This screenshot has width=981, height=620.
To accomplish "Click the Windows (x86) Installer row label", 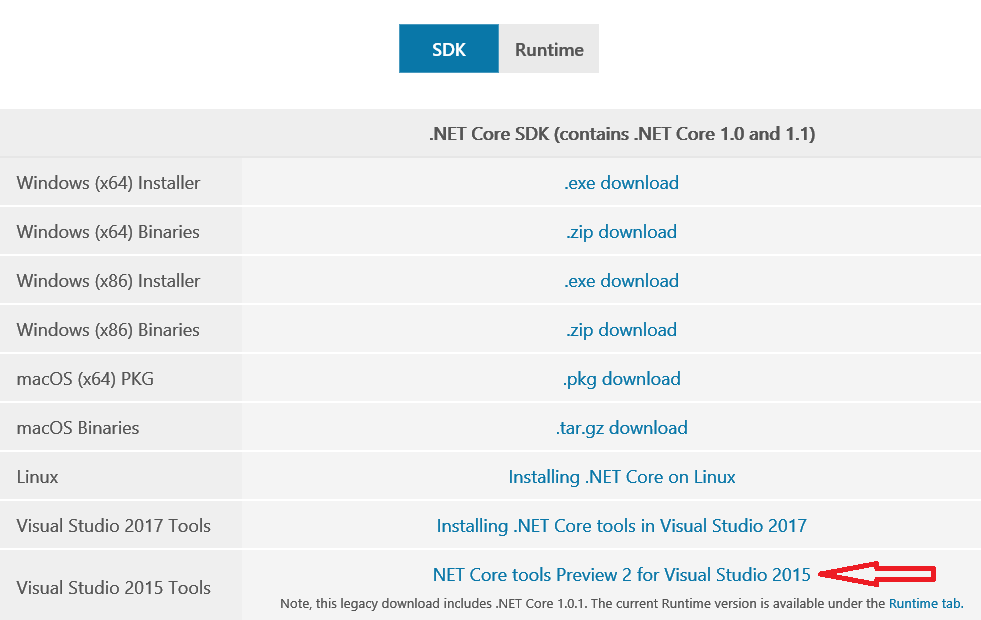I will pyautogui.click(x=108, y=281).
